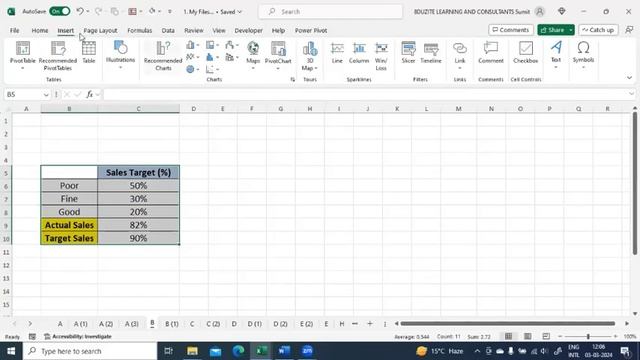640x360 pixels.
Task: Open the Illustrations menu
Action: click(x=120, y=54)
